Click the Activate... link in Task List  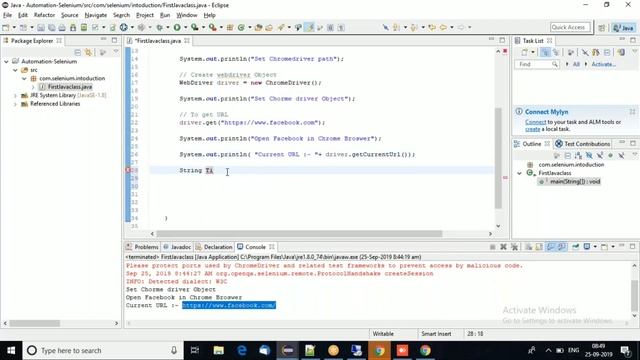[x=603, y=64]
